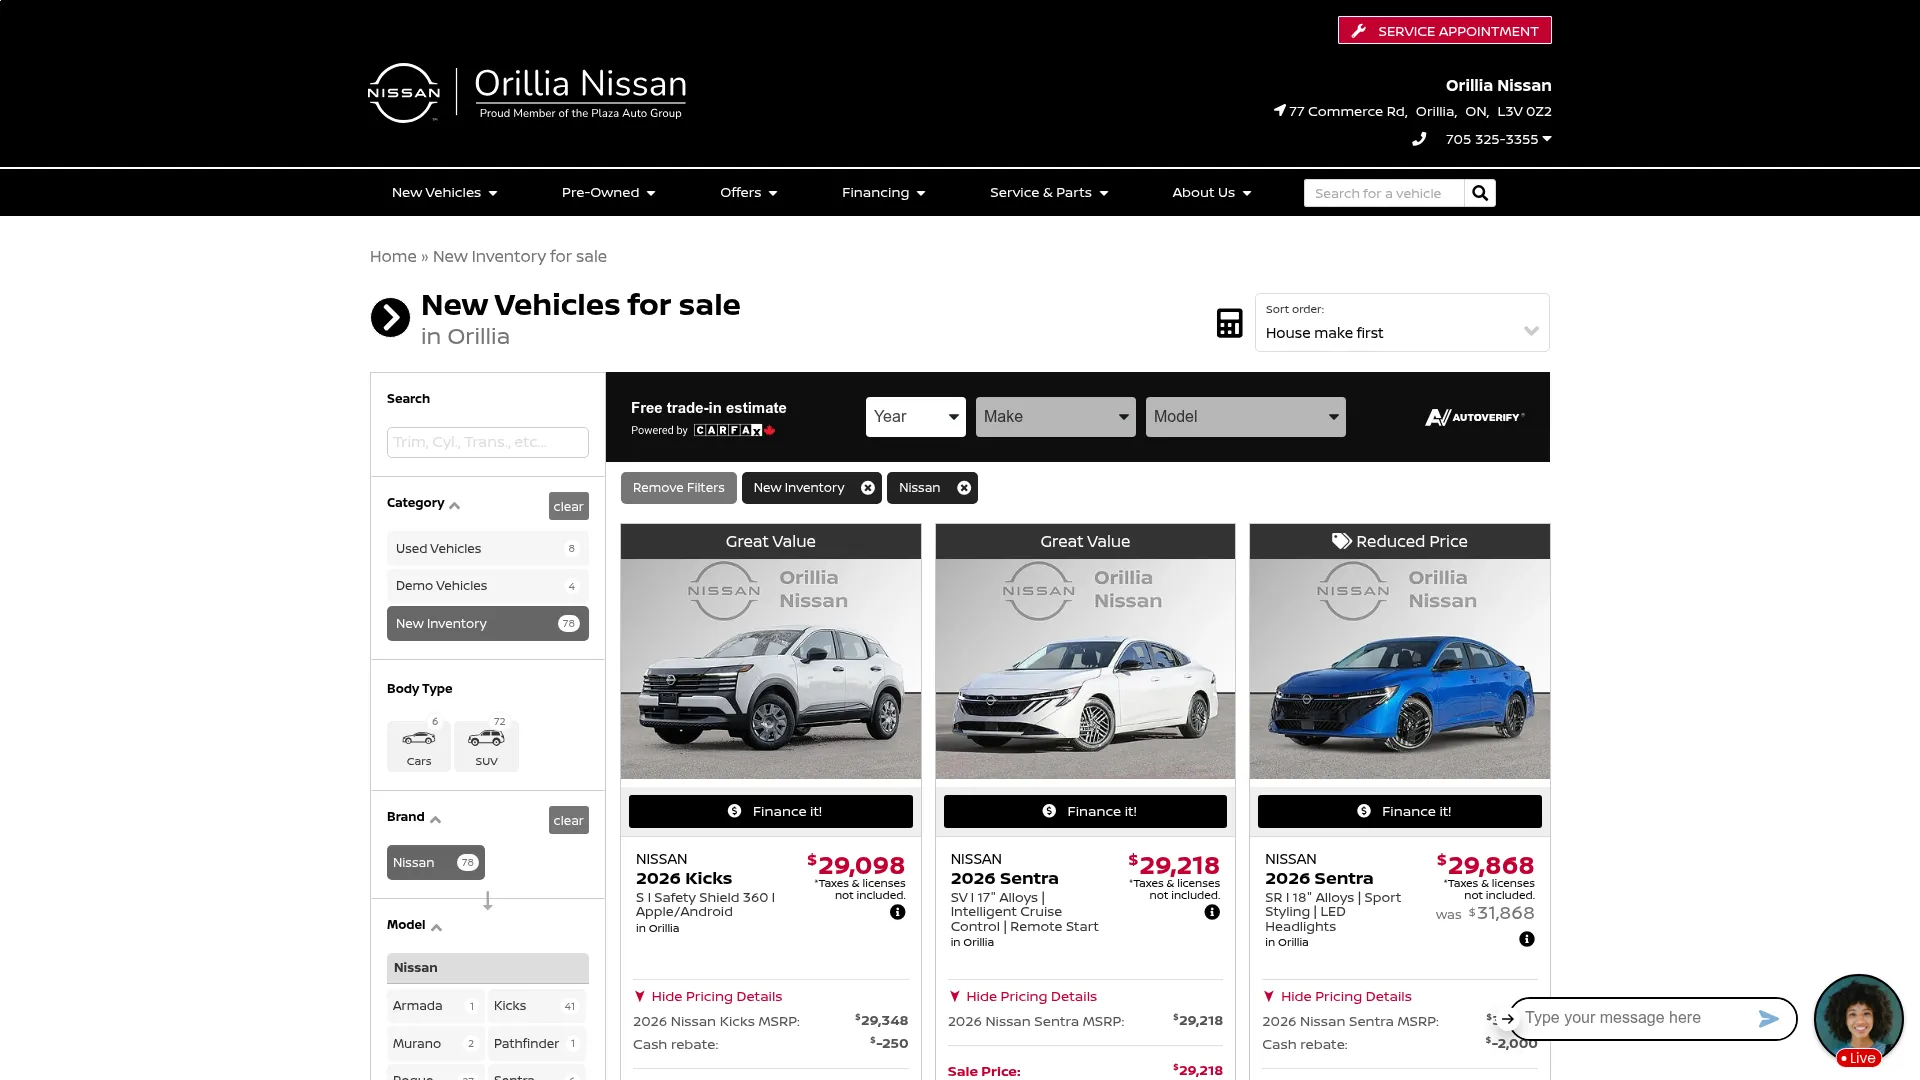Image resolution: width=1920 pixels, height=1080 pixels.
Task: Click the info icon under the Kicks price
Action: [898, 912]
